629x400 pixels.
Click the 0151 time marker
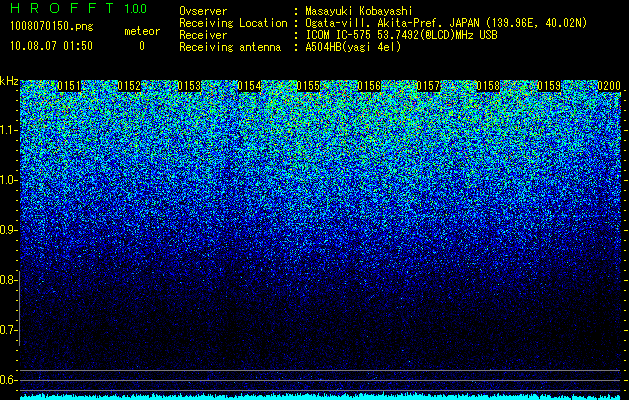[69, 86]
